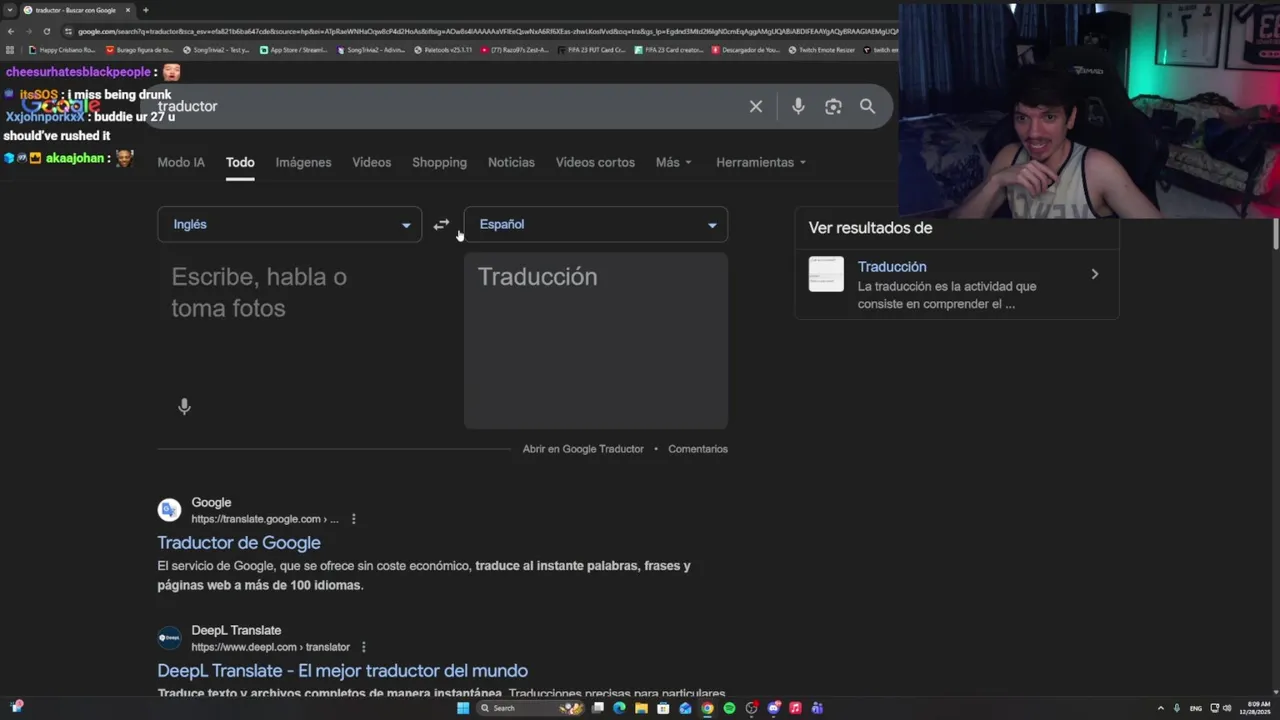Open Descargador de You... bookmark
This screenshot has height=720, width=1280.
pyautogui.click(x=746, y=49)
